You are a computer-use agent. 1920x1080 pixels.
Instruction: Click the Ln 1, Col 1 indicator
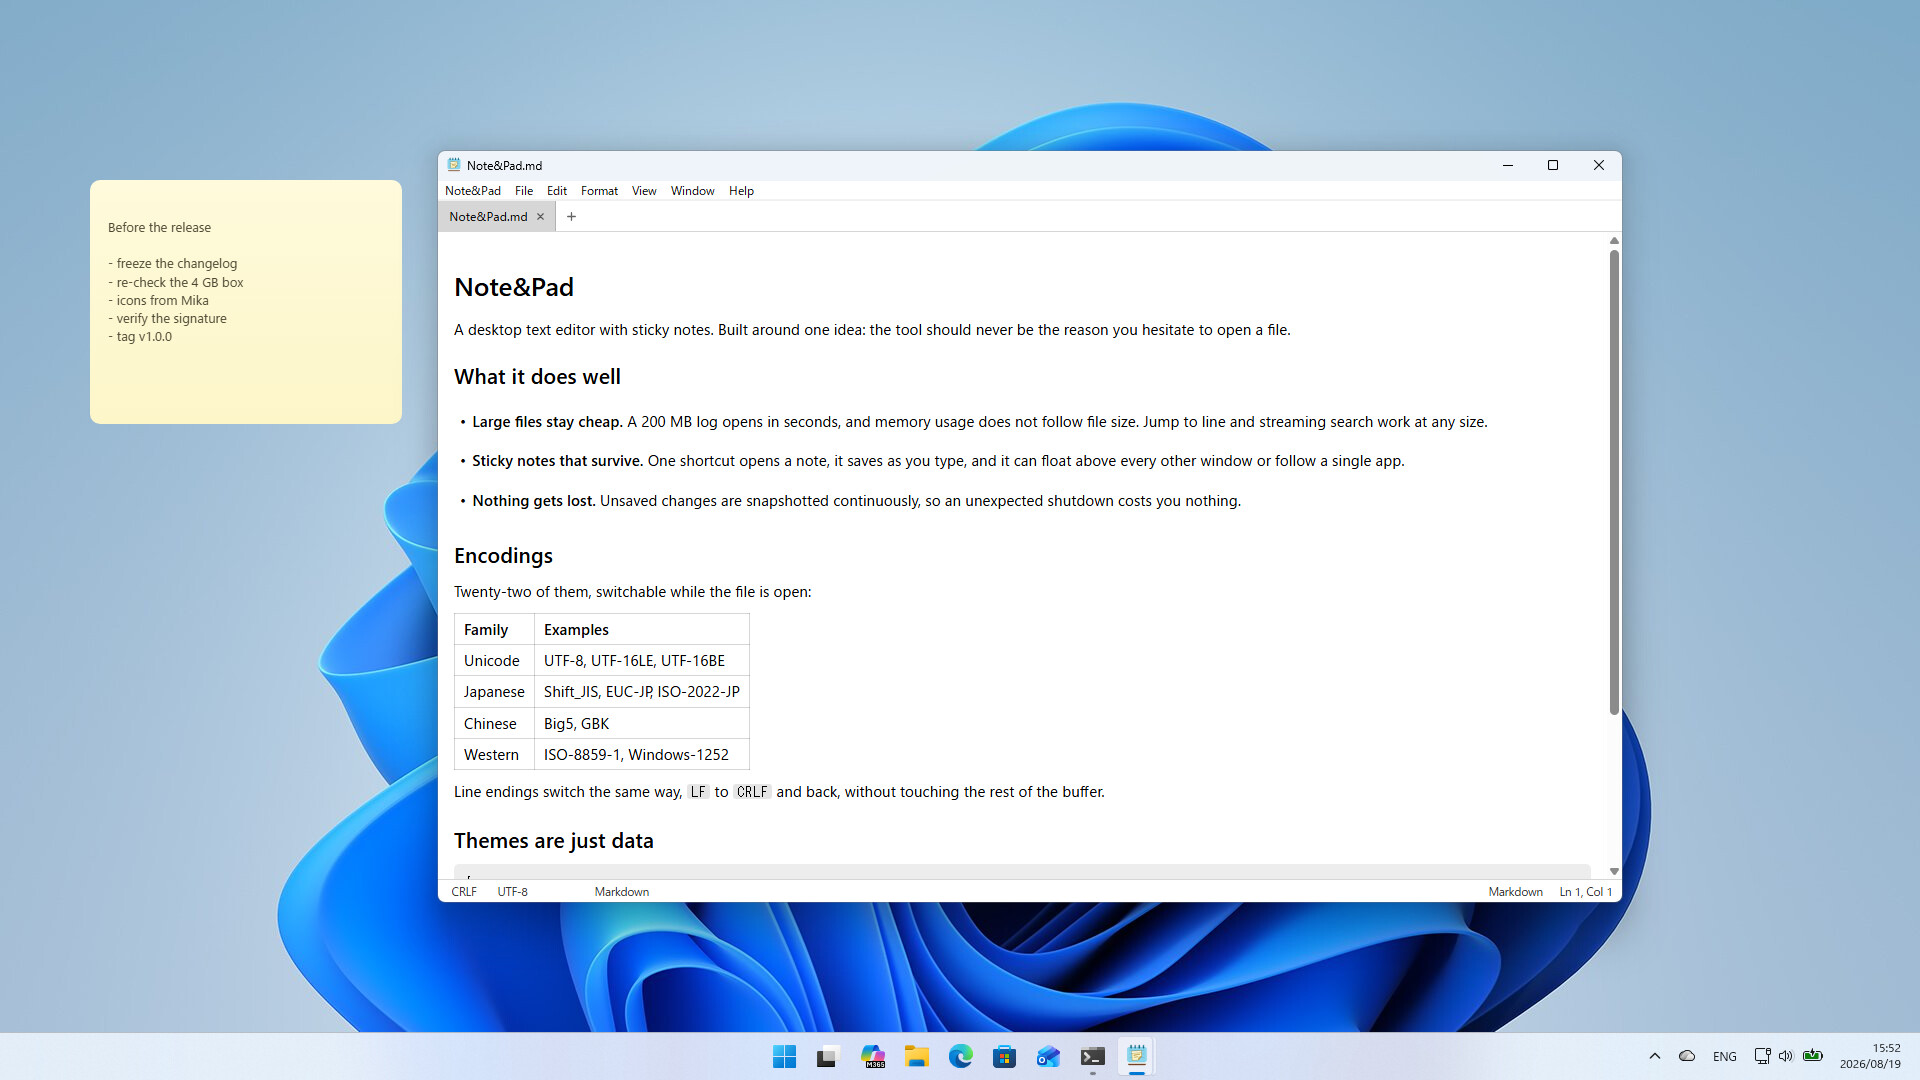1586,892
